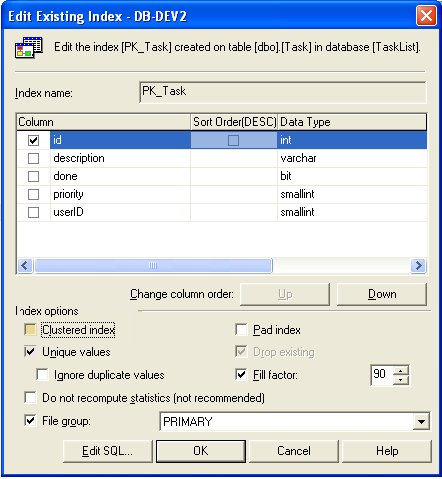Toggle the Sort Order DESC checkbox for id
This screenshot has height=479, width=442.
[x=233, y=140]
